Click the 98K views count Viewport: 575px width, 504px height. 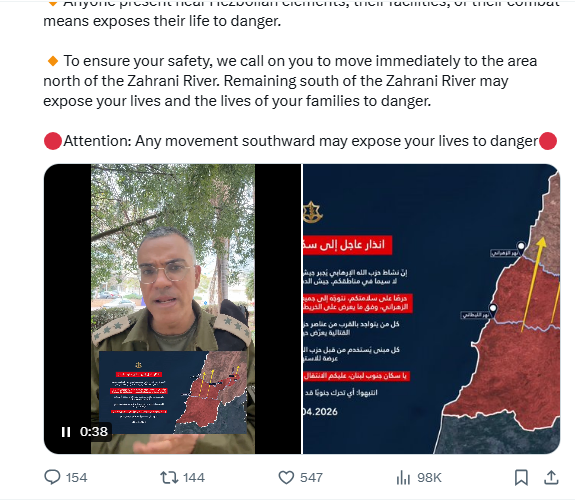coord(429,478)
